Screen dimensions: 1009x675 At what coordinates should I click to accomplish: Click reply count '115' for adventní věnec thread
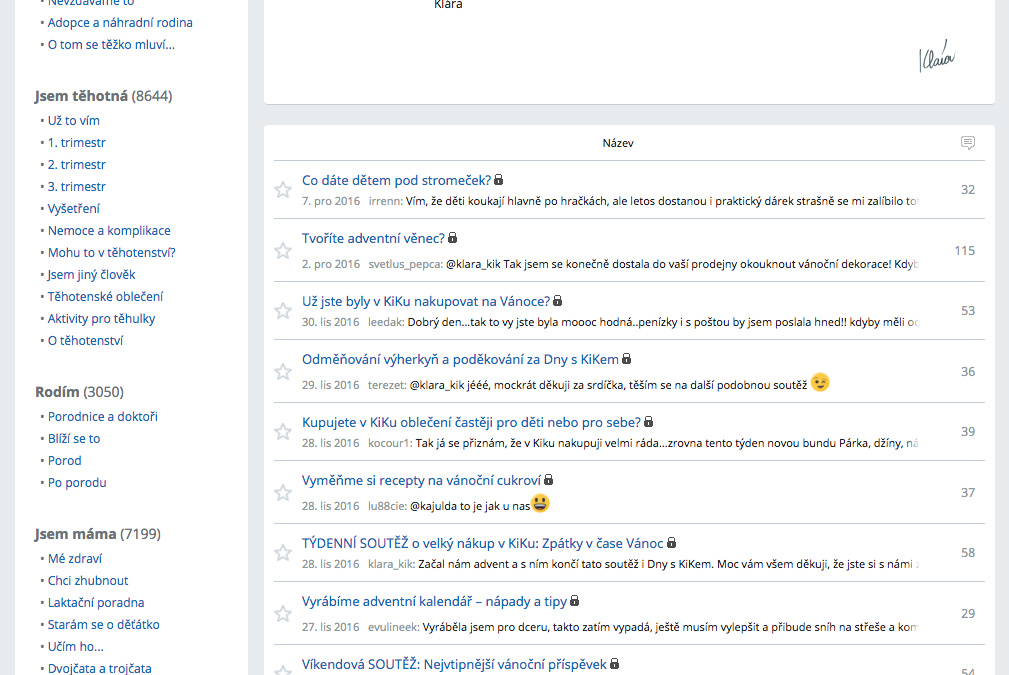[965, 250]
